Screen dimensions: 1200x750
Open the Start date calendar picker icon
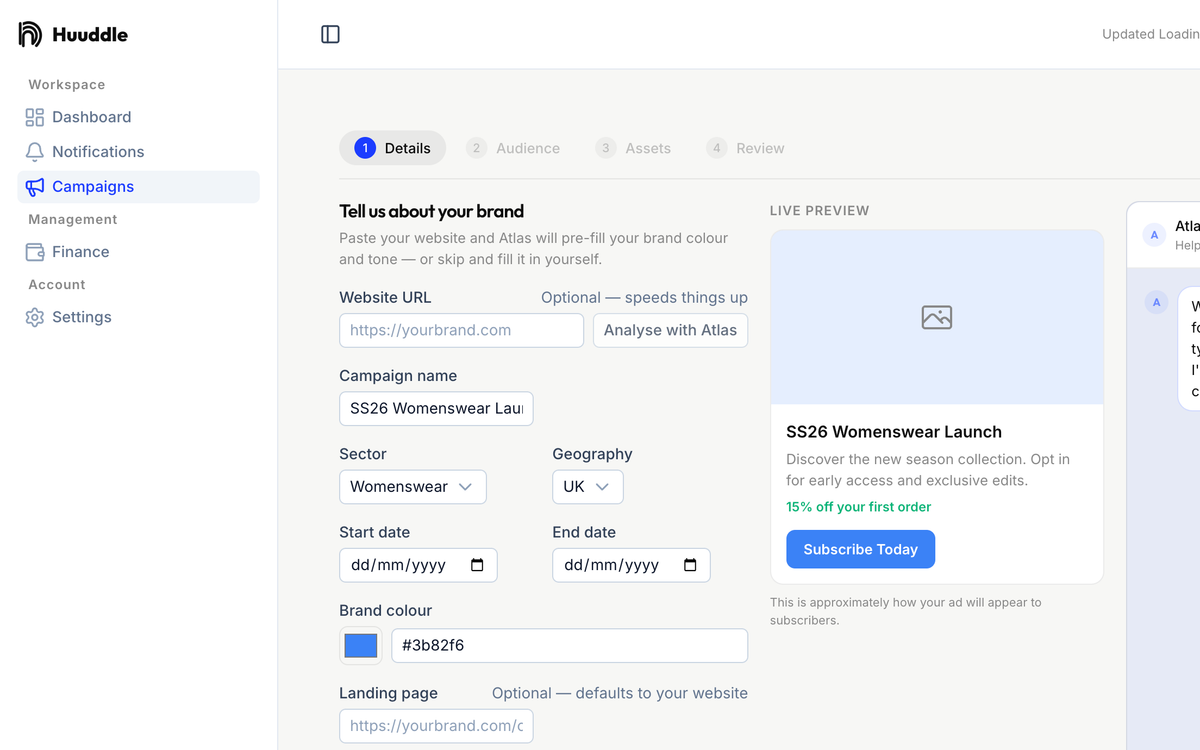point(477,565)
